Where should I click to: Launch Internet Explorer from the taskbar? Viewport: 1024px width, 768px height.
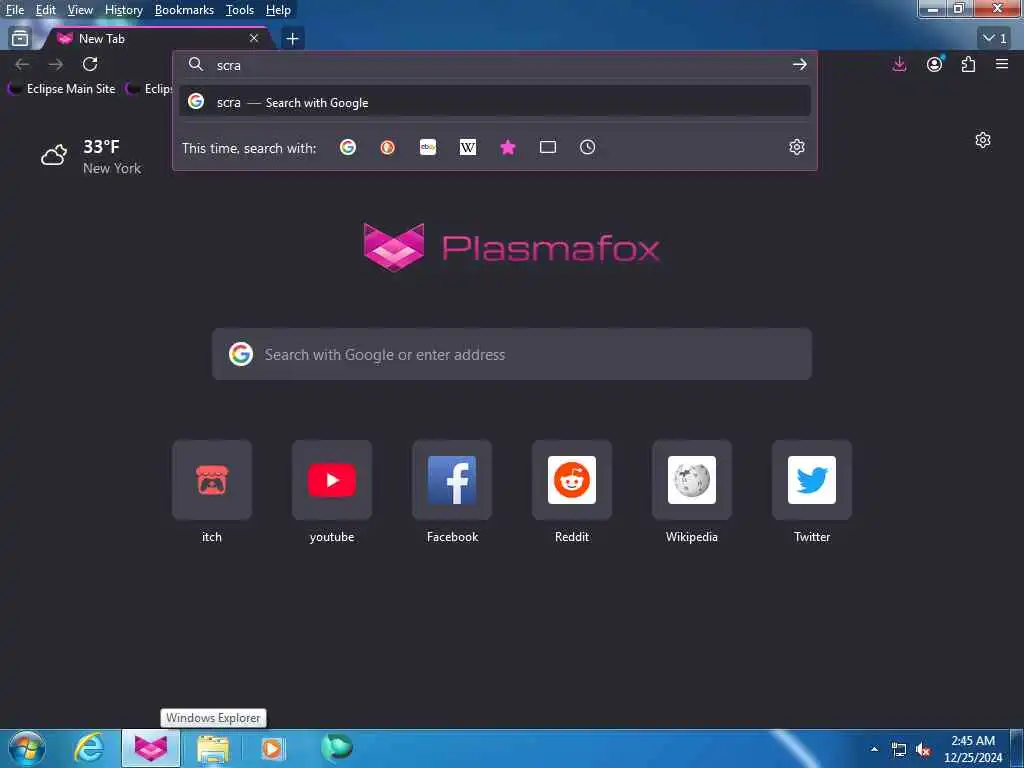pyautogui.click(x=89, y=748)
